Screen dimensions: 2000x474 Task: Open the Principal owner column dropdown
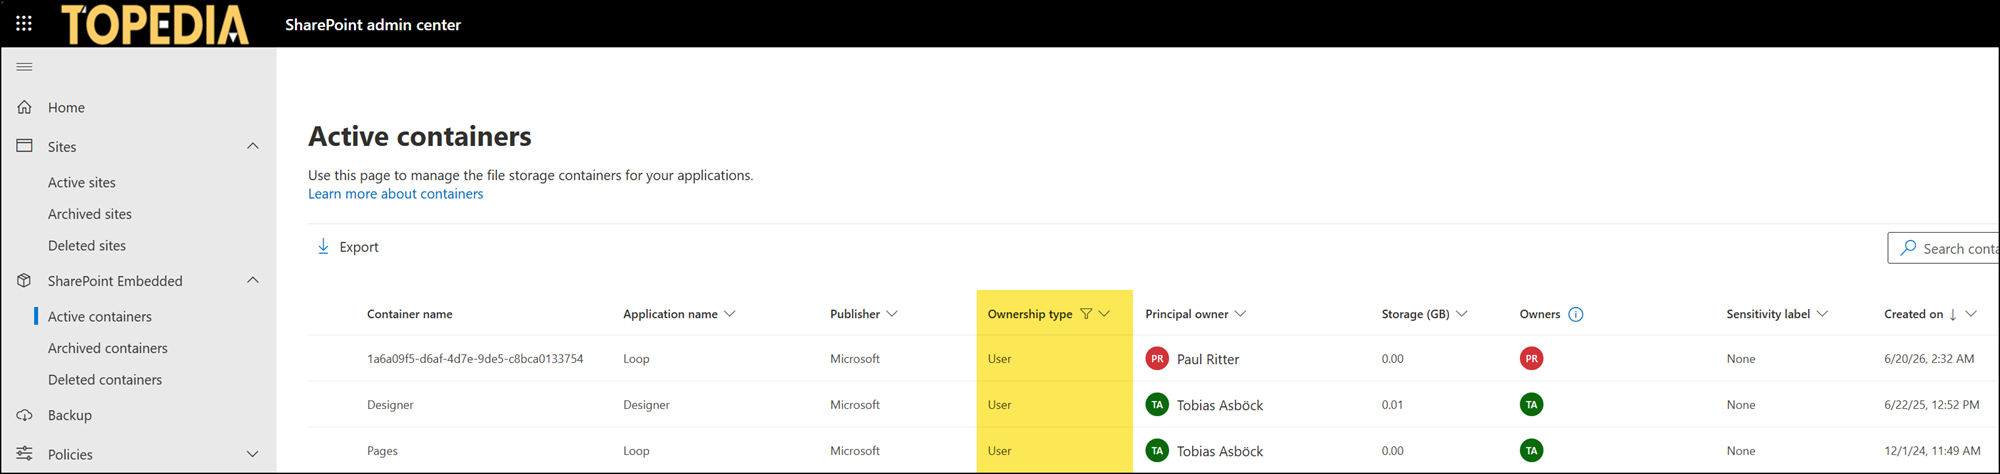pos(1241,314)
